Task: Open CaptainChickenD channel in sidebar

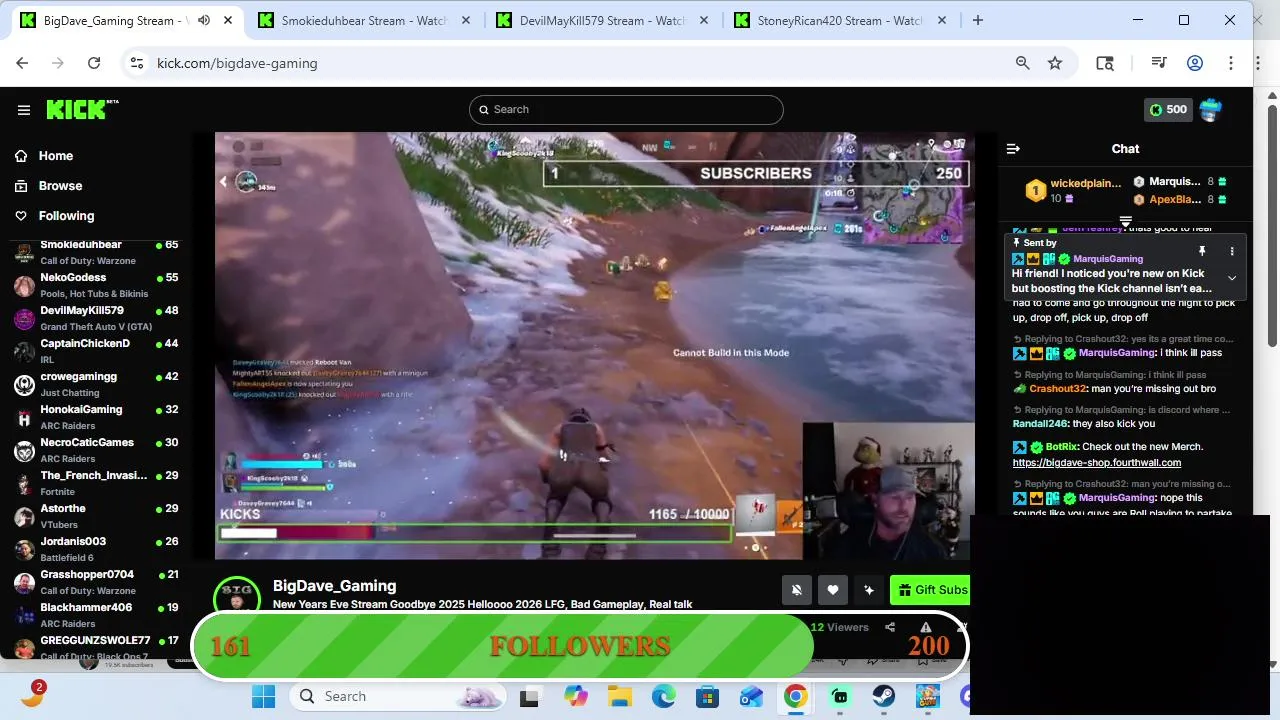Action: tap(96, 351)
